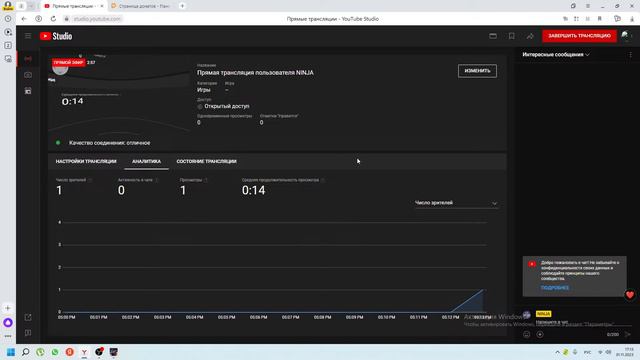Click 'Завершить трансляцию' button
Screen dimensions: 640x360
click(579, 36)
